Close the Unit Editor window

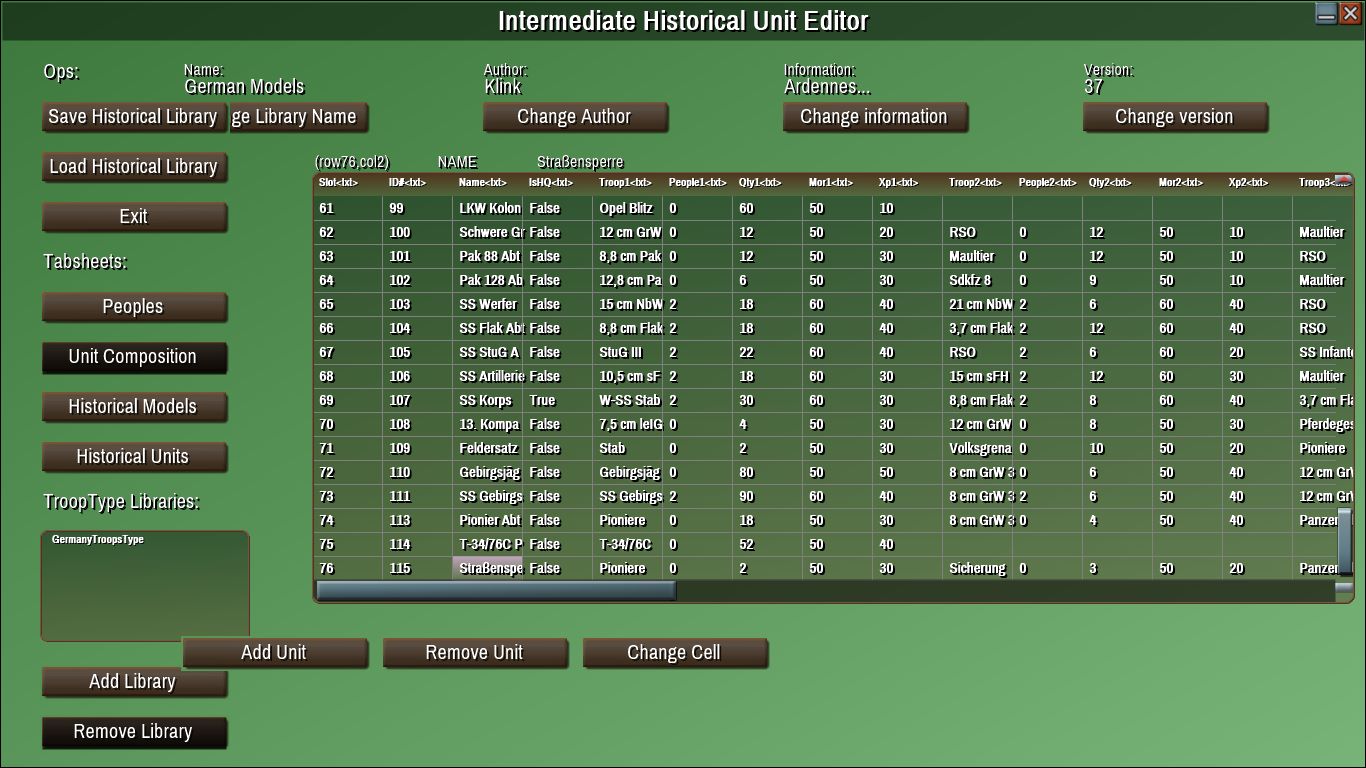click(1350, 13)
